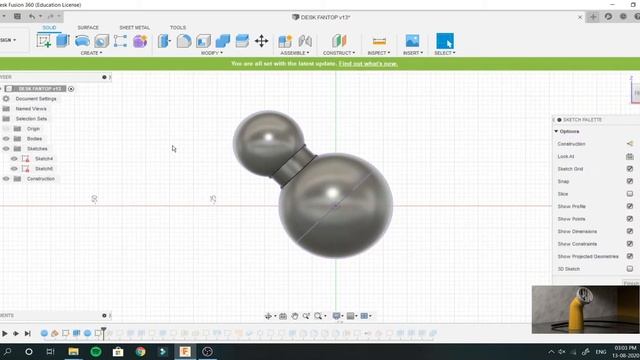Click the timeline position marker
The width and height of the screenshot is (640, 360).
click(104, 333)
